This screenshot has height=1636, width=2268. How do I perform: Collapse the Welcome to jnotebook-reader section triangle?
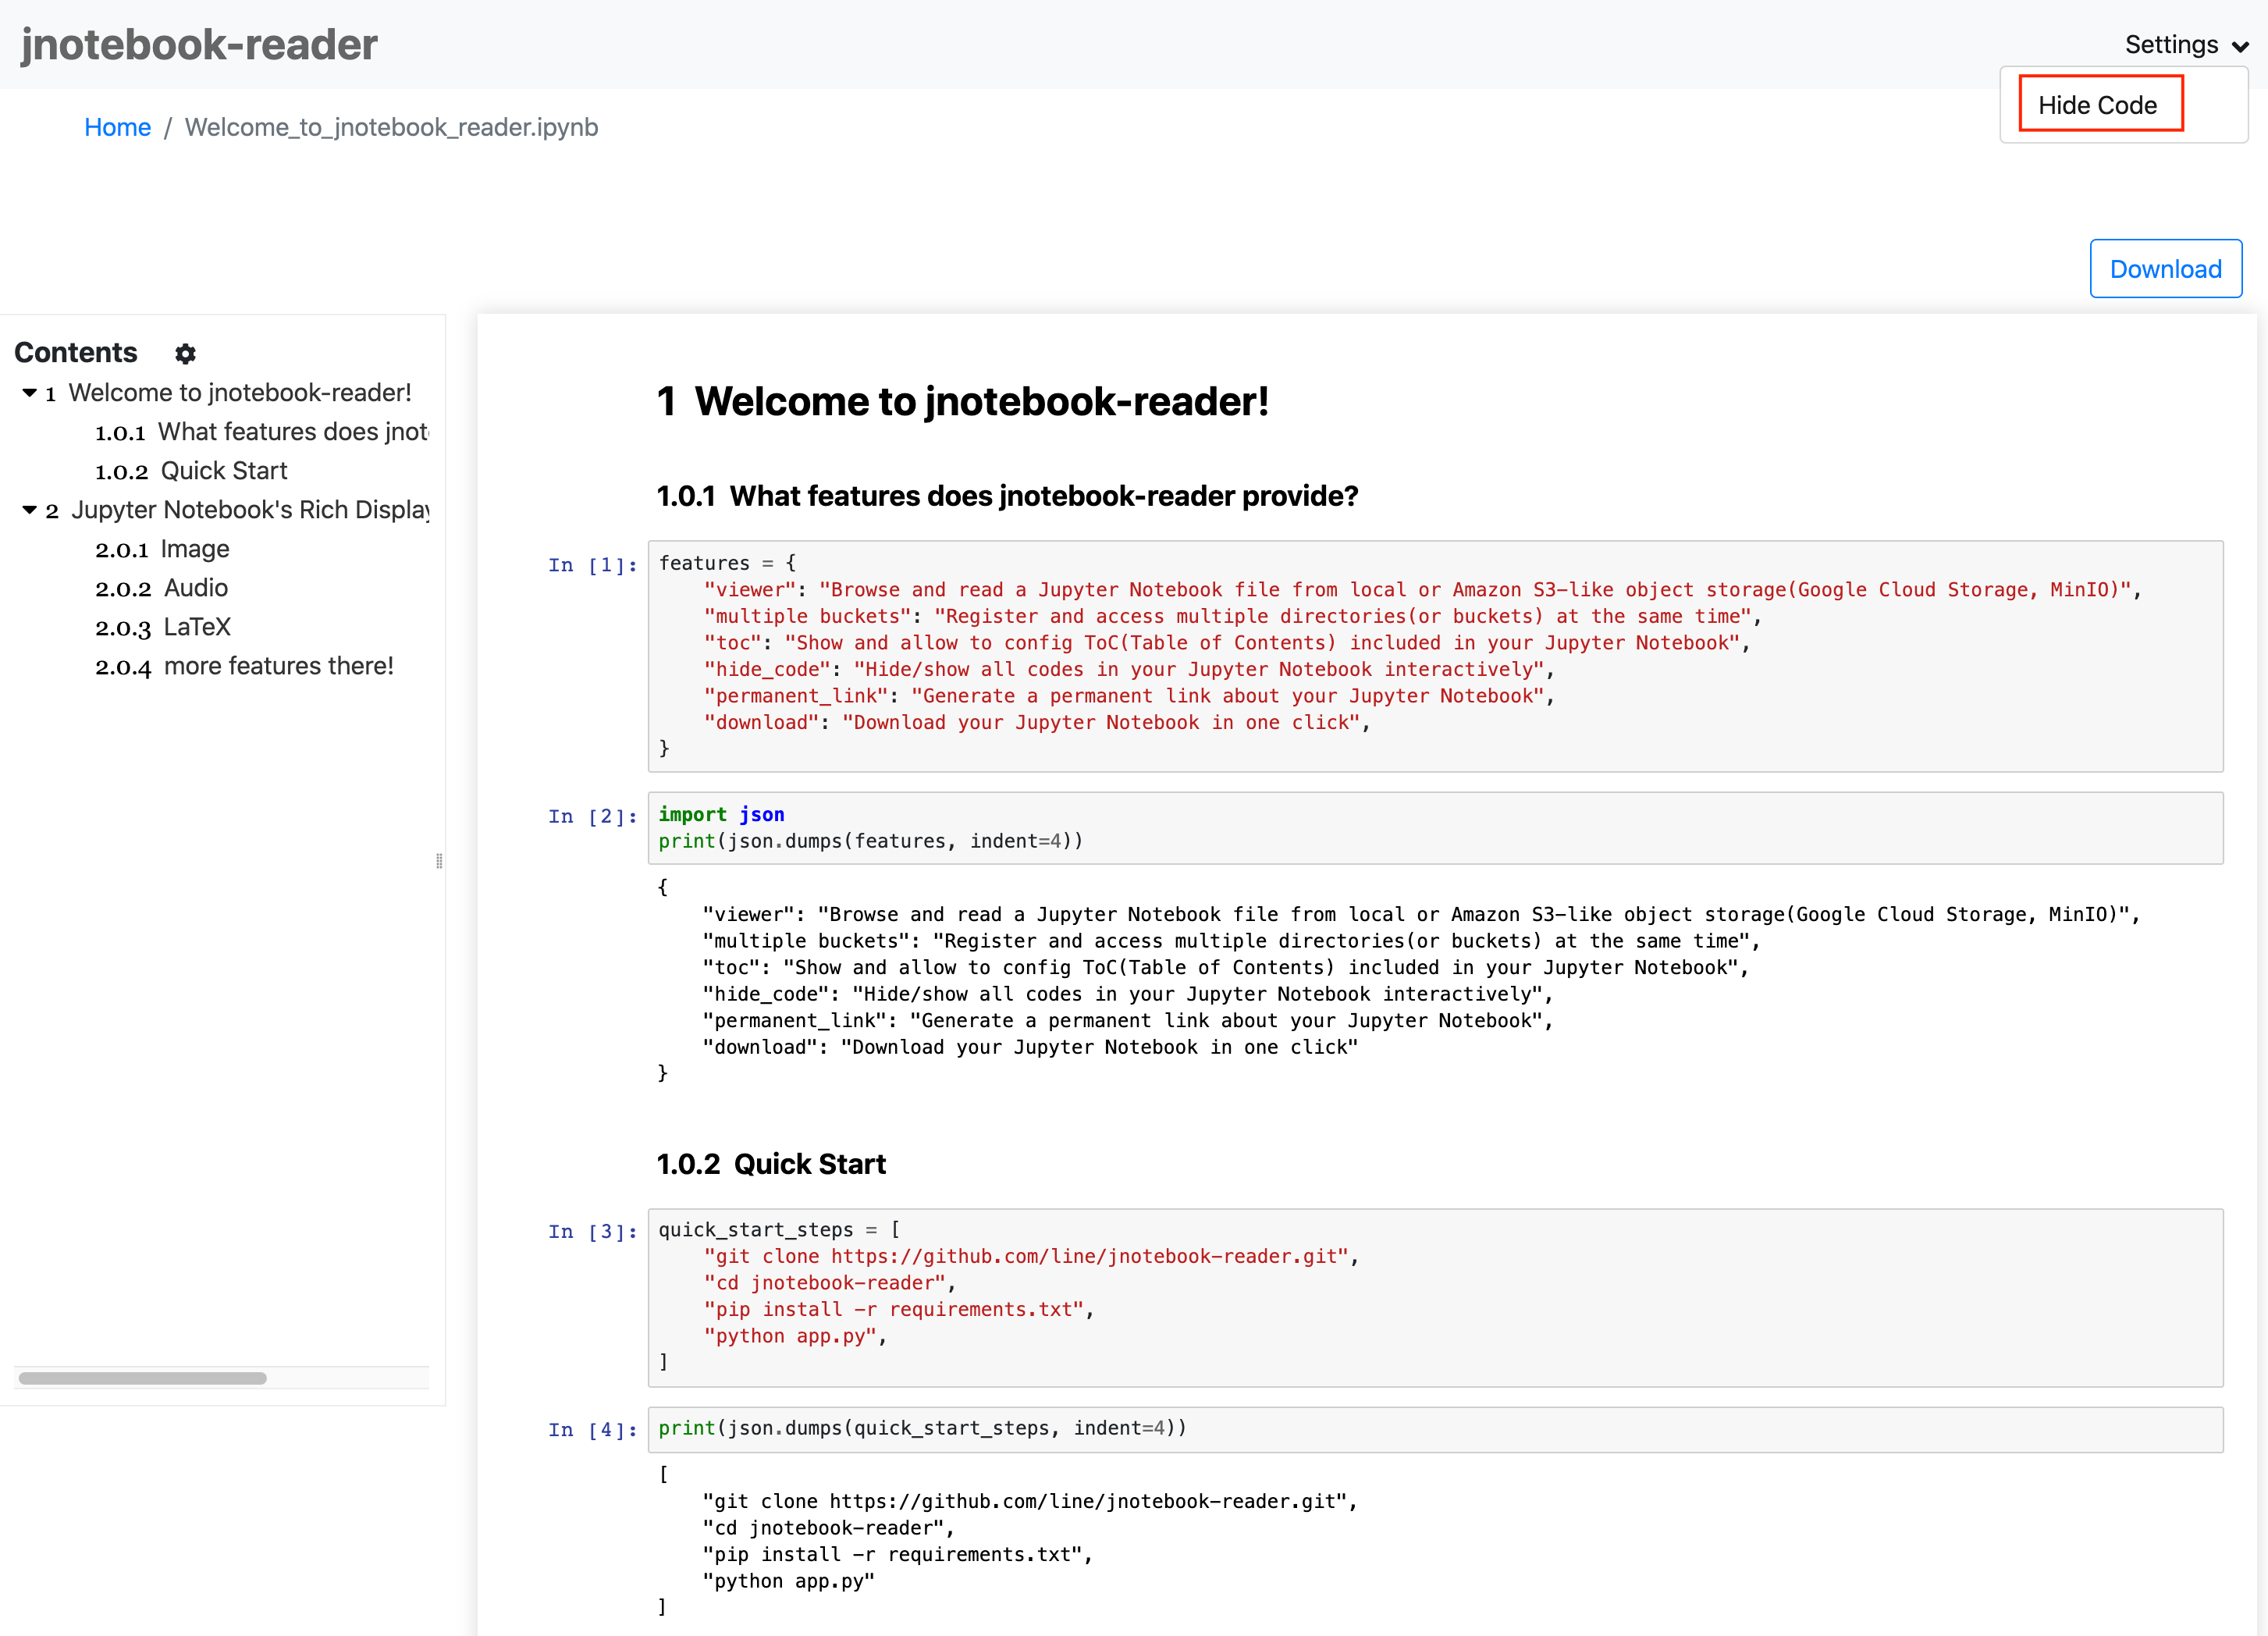pos(29,393)
